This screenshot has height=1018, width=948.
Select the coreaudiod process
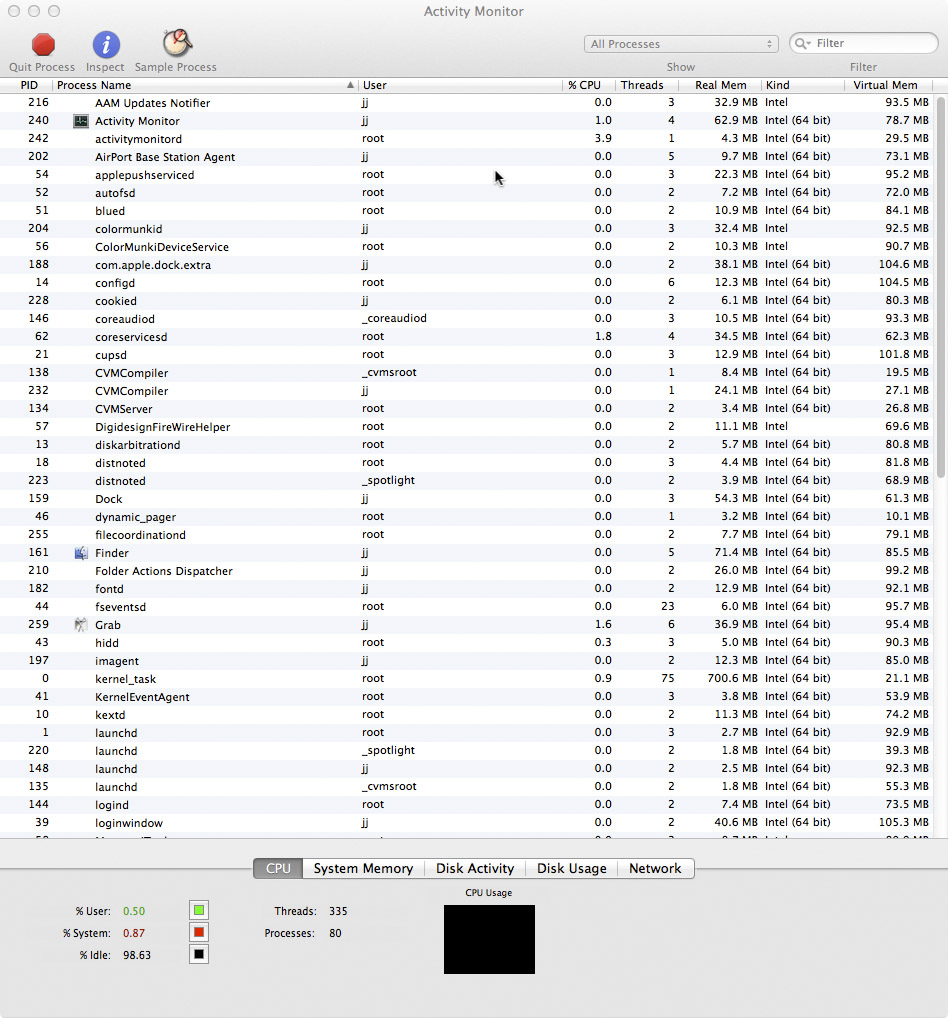468,318
